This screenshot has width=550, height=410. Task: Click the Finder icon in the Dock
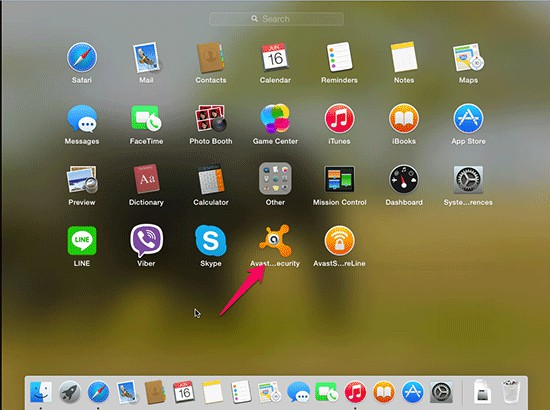click(x=41, y=392)
